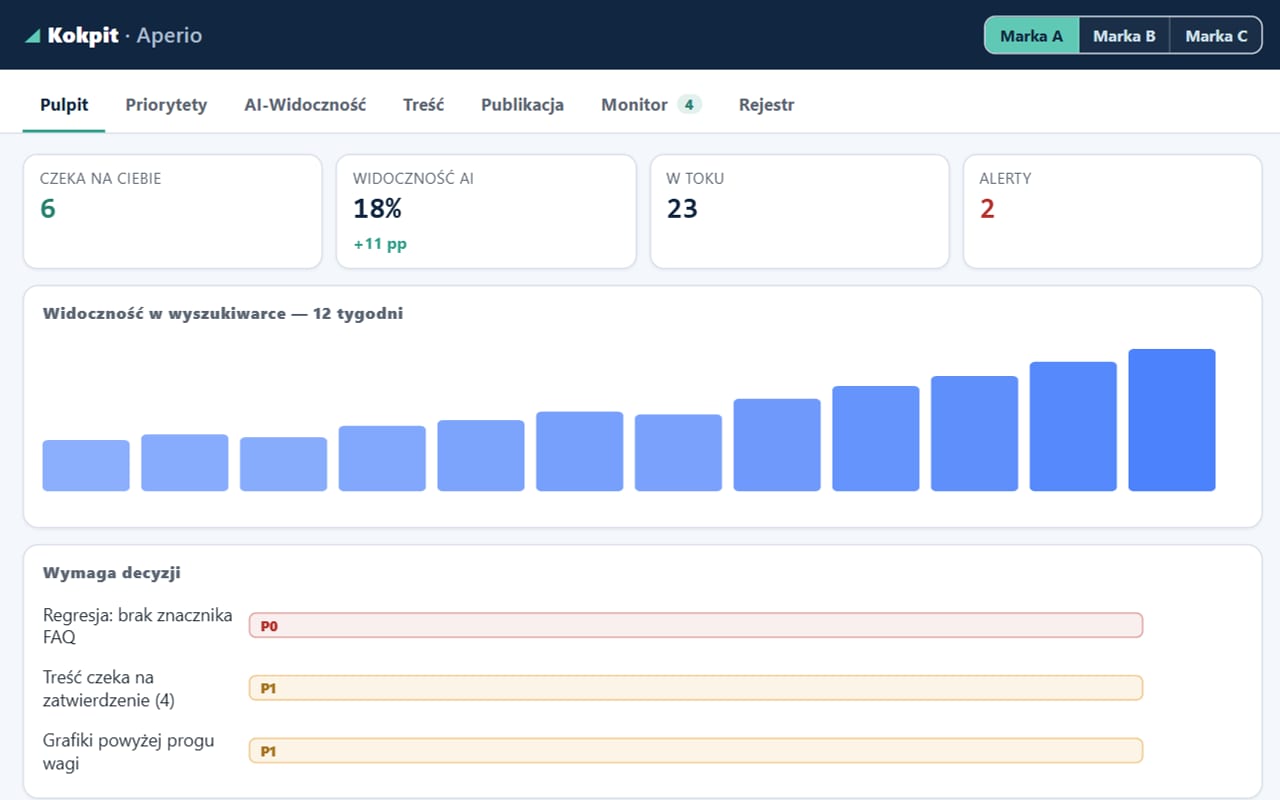Open Grafiki powyżej progu wagi item
This screenshot has height=800, width=1280.
pyautogui.click(x=129, y=752)
